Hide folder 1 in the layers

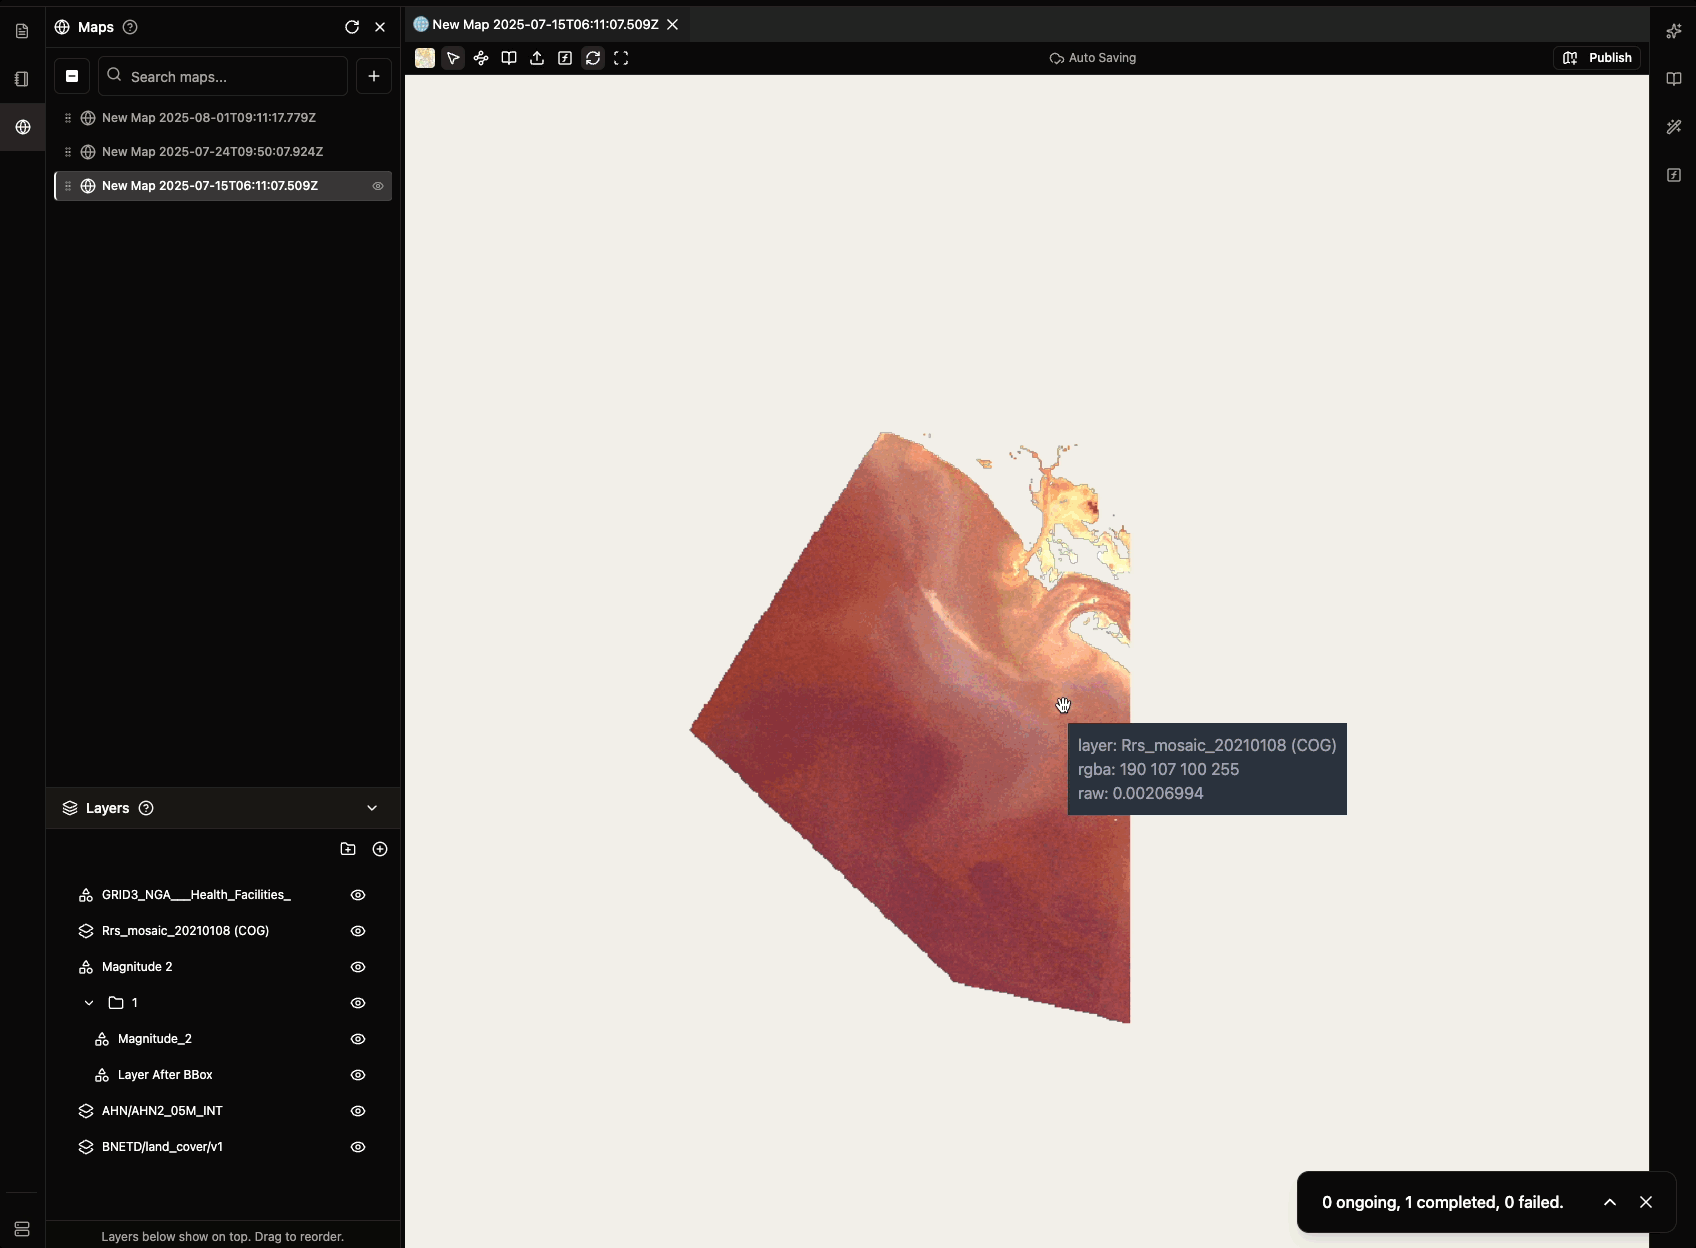tap(358, 1003)
